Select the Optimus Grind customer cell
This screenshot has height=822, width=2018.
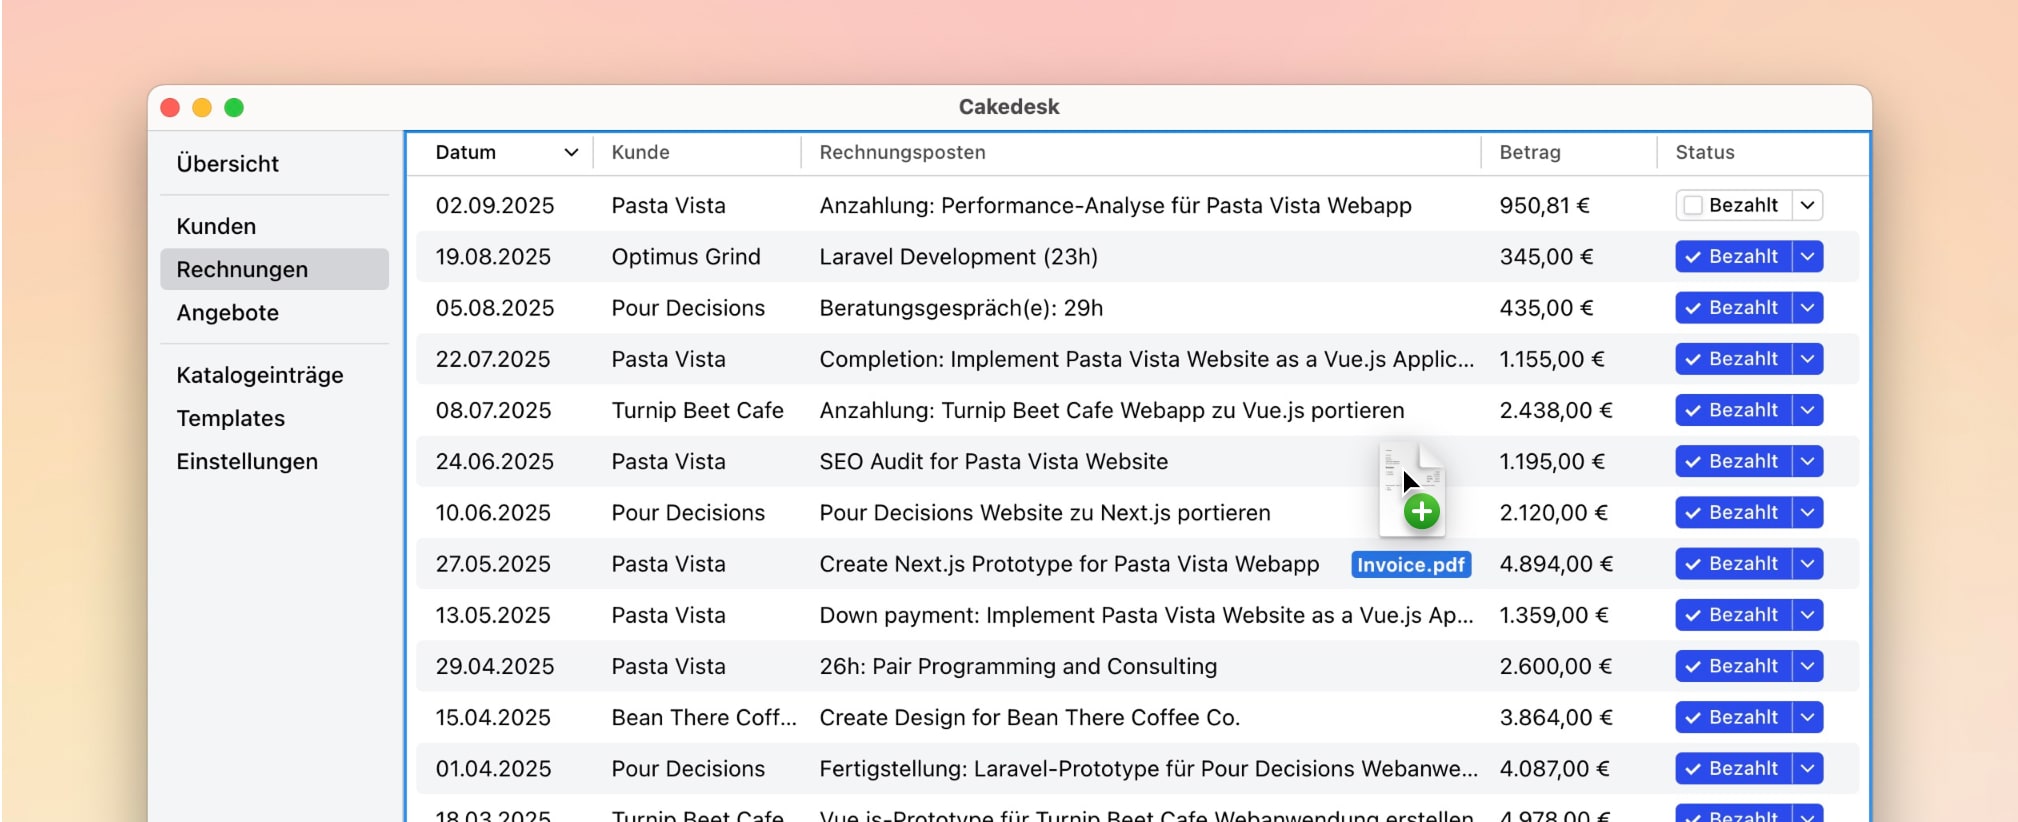pos(686,256)
